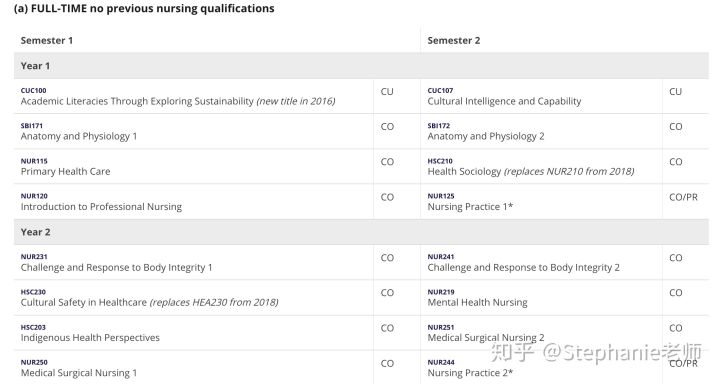Click Challenge and Response to Body Integrity 2
Screen dimensions: 720x384
pos(523,268)
